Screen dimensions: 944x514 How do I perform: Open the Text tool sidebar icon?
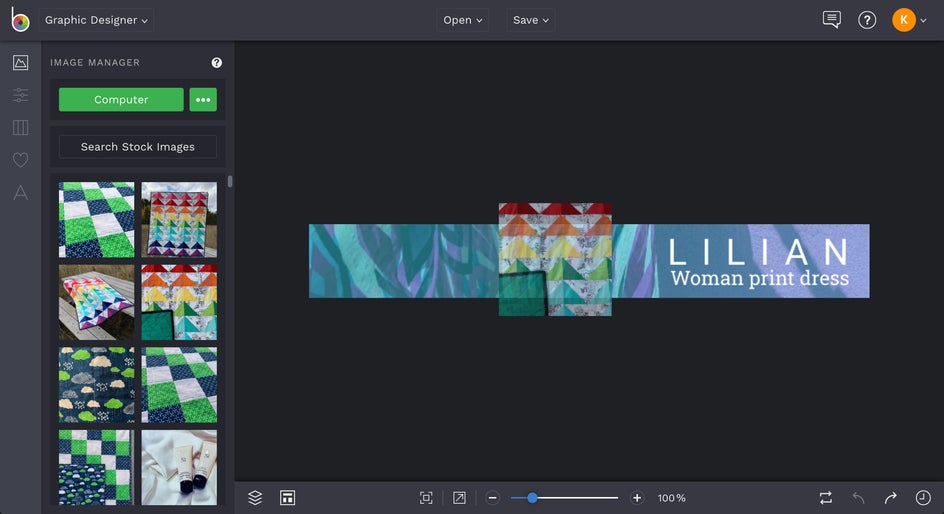pos(20,193)
